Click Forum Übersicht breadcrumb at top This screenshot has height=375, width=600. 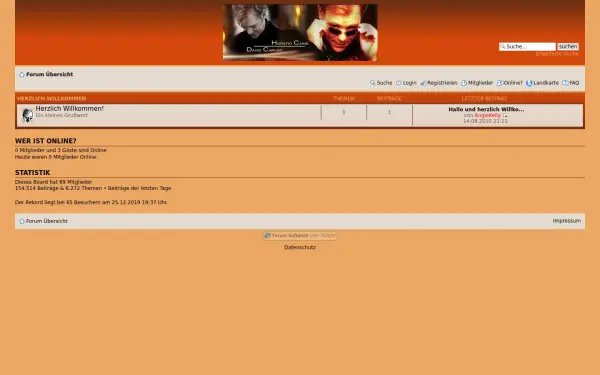[x=49, y=75]
